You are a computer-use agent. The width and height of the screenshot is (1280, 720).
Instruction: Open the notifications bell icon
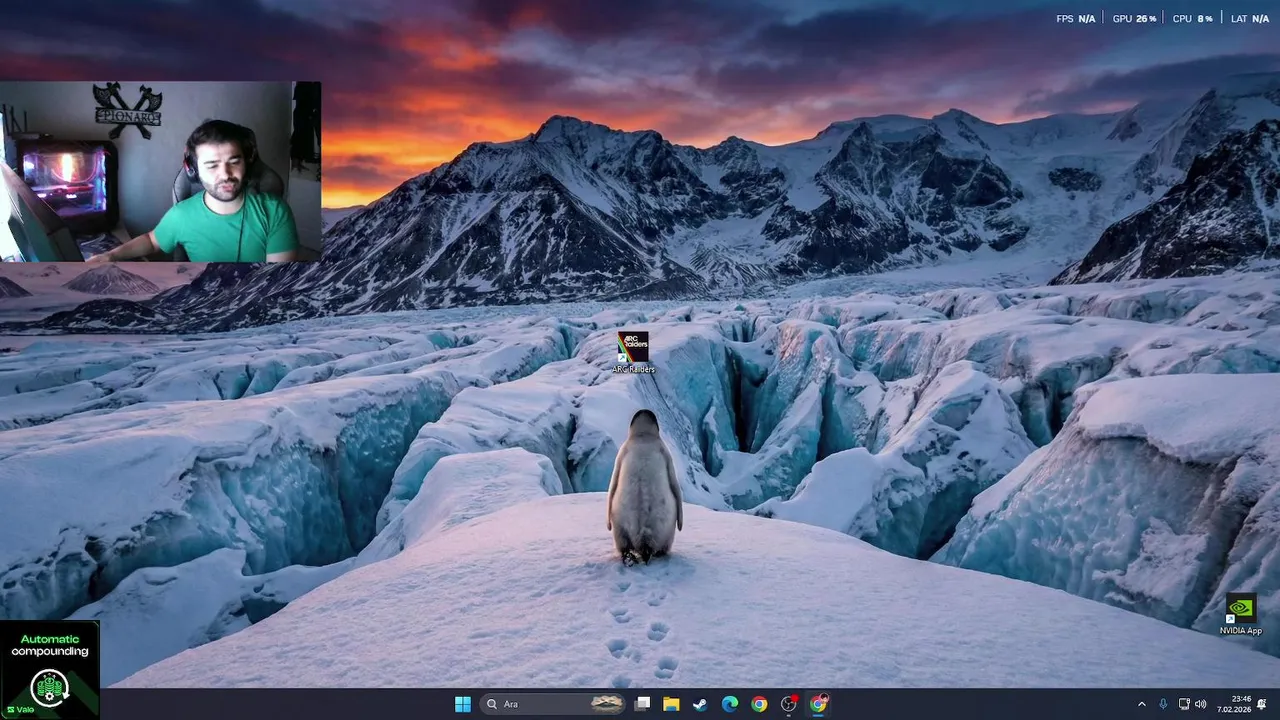click(x=1262, y=704)
